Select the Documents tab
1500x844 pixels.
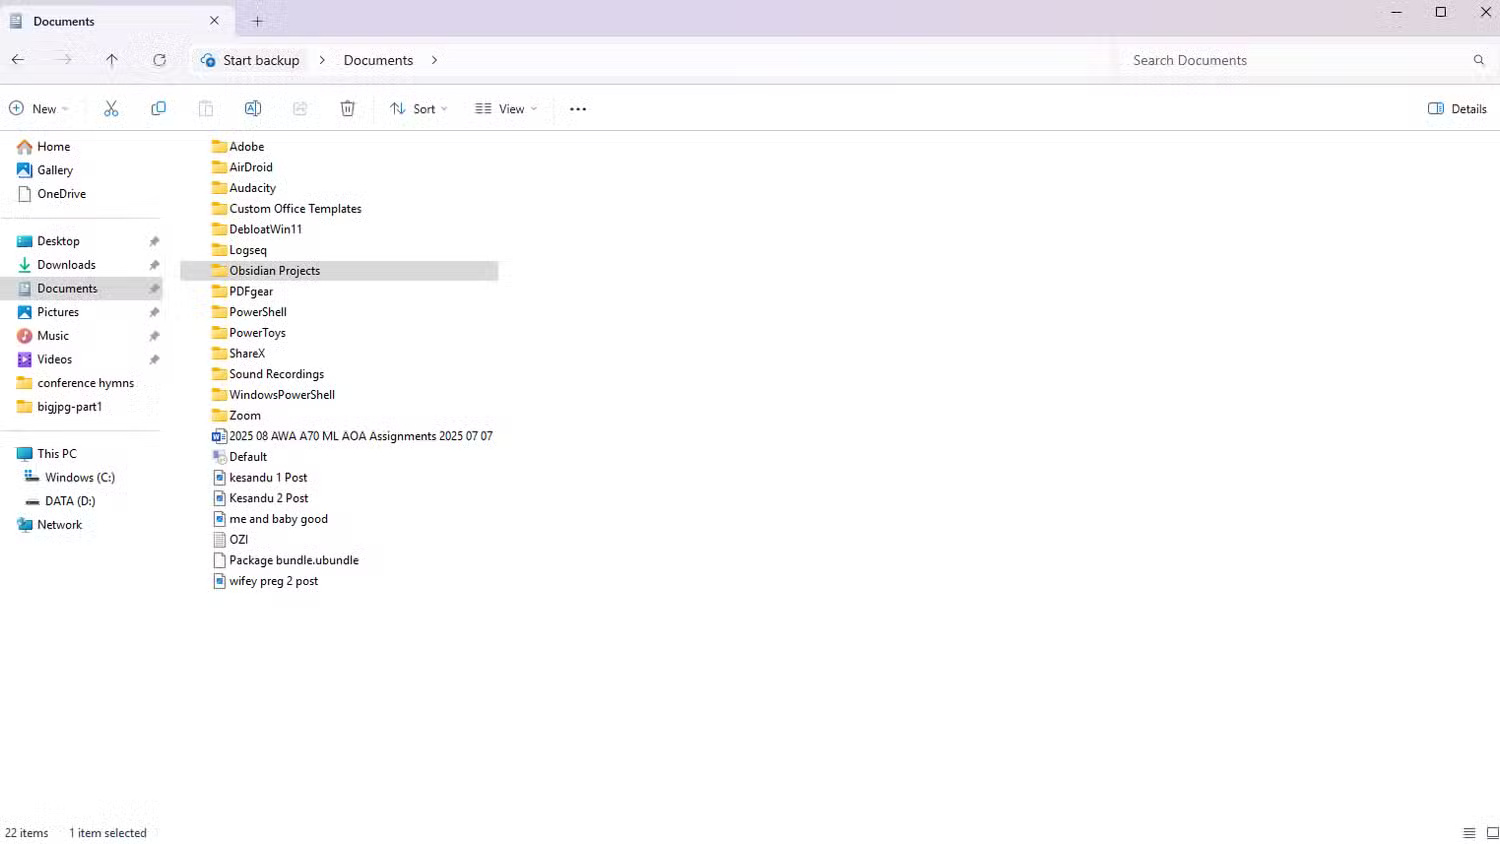116,21
